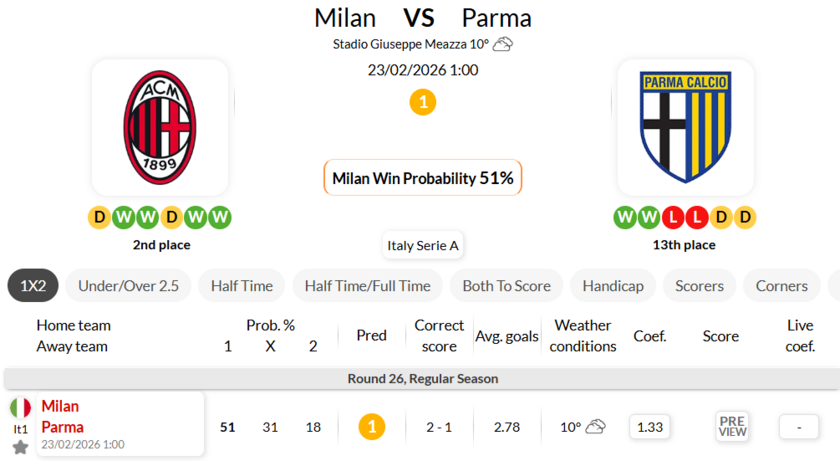Open the PREVIEW score icon
This screenshot has width=840, height=461.
pos(732,427)
